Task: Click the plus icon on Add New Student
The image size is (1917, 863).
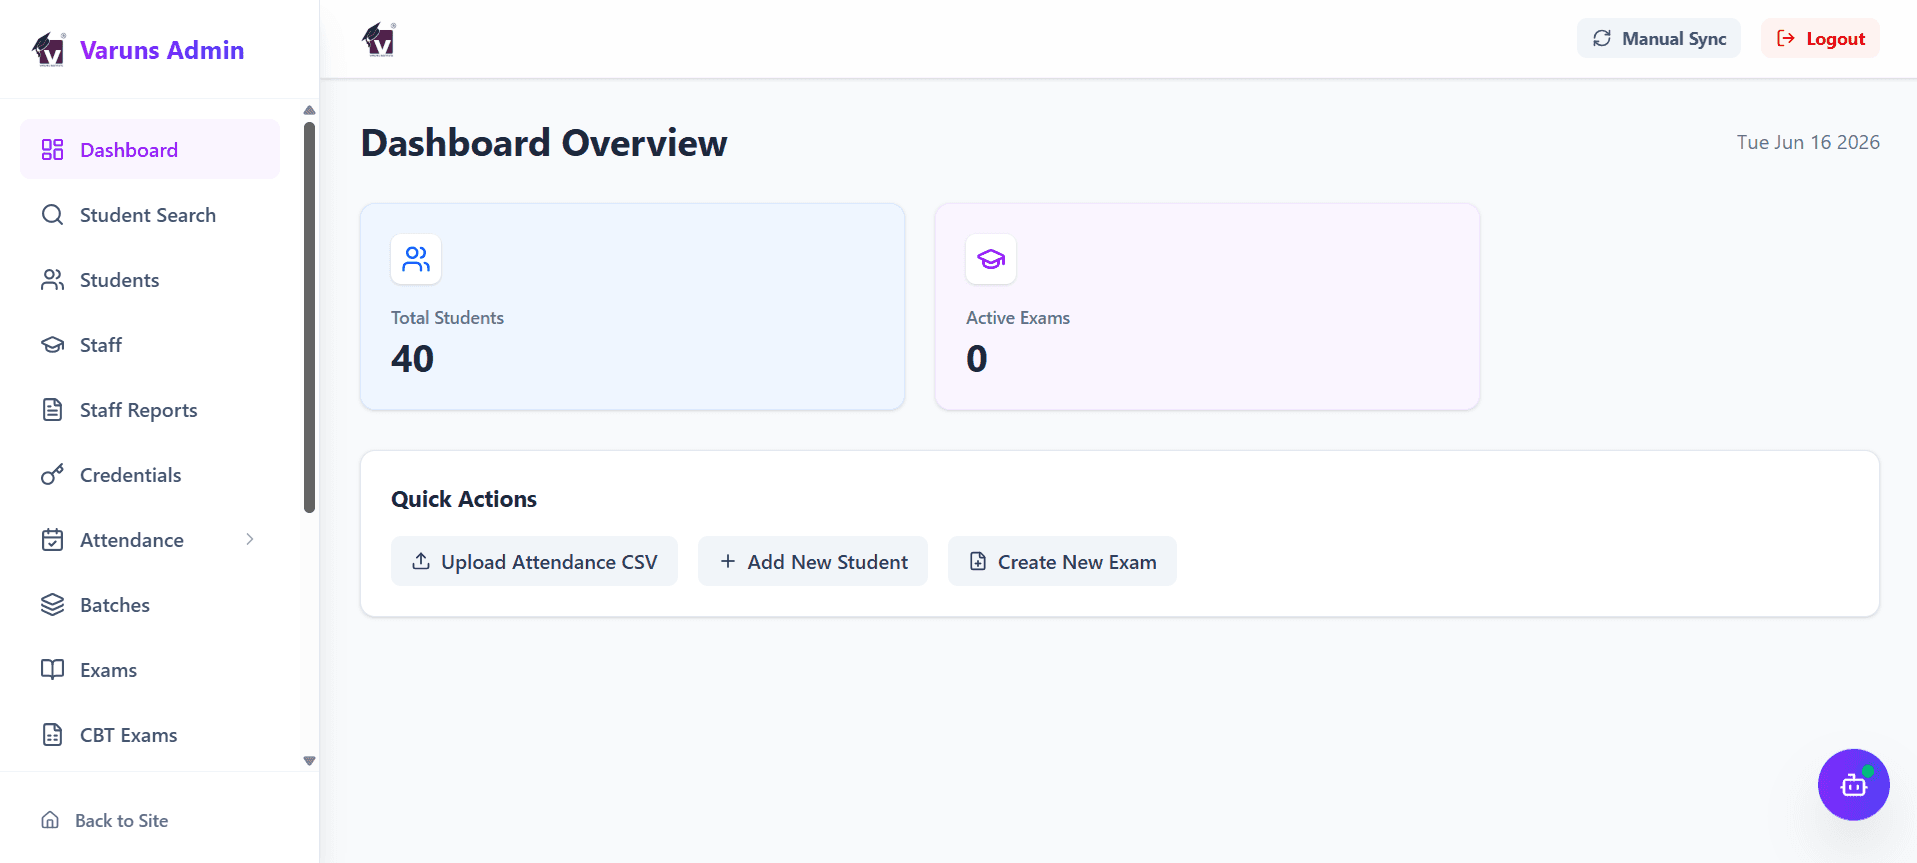Action: coord(728,561)
